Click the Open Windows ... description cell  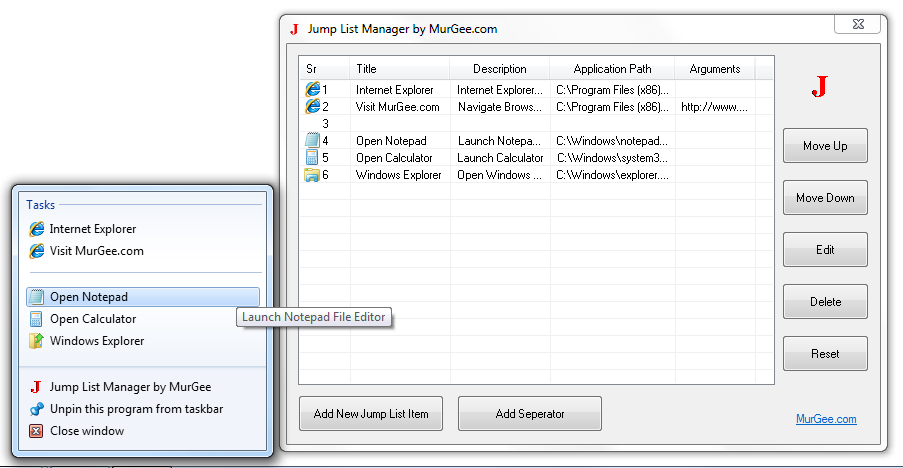pos(499,175)
